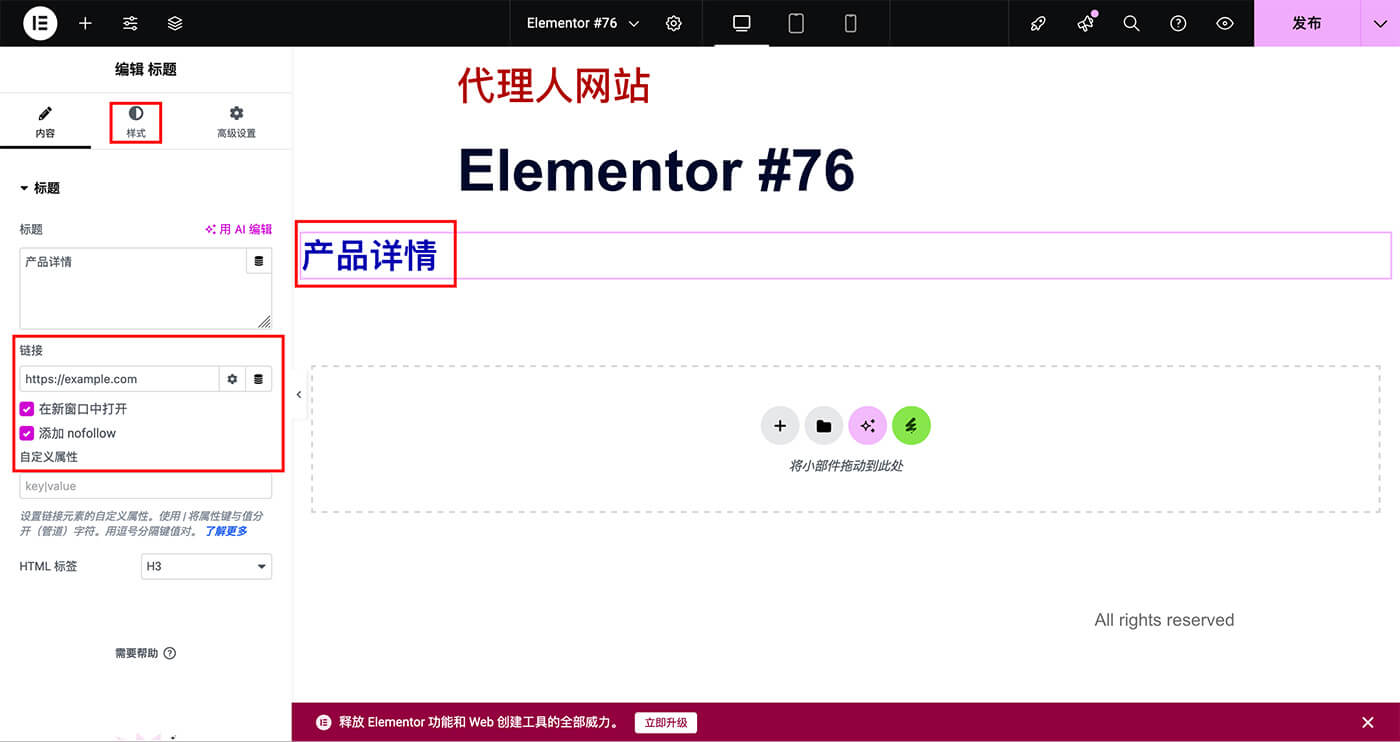Click 需要帮助 help link

point(145,653)
